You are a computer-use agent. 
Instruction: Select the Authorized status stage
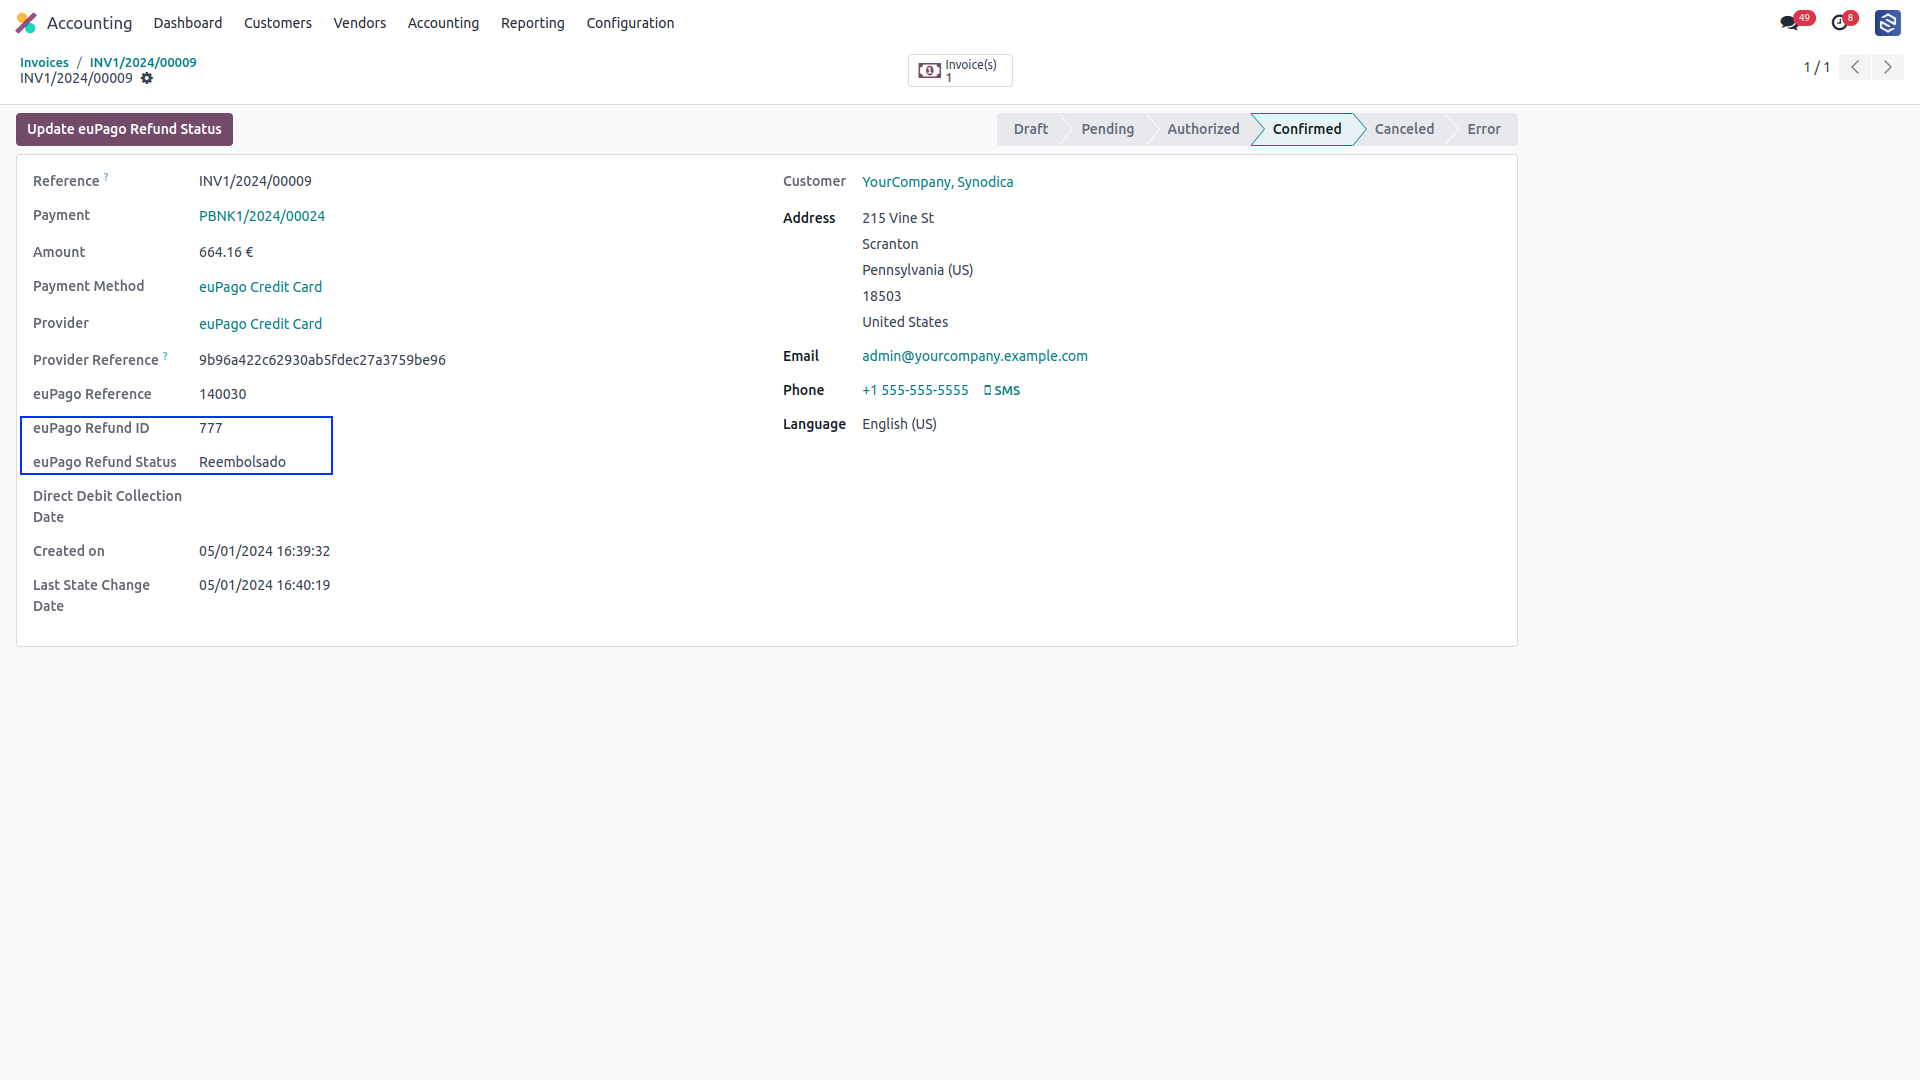(1203, 129)
